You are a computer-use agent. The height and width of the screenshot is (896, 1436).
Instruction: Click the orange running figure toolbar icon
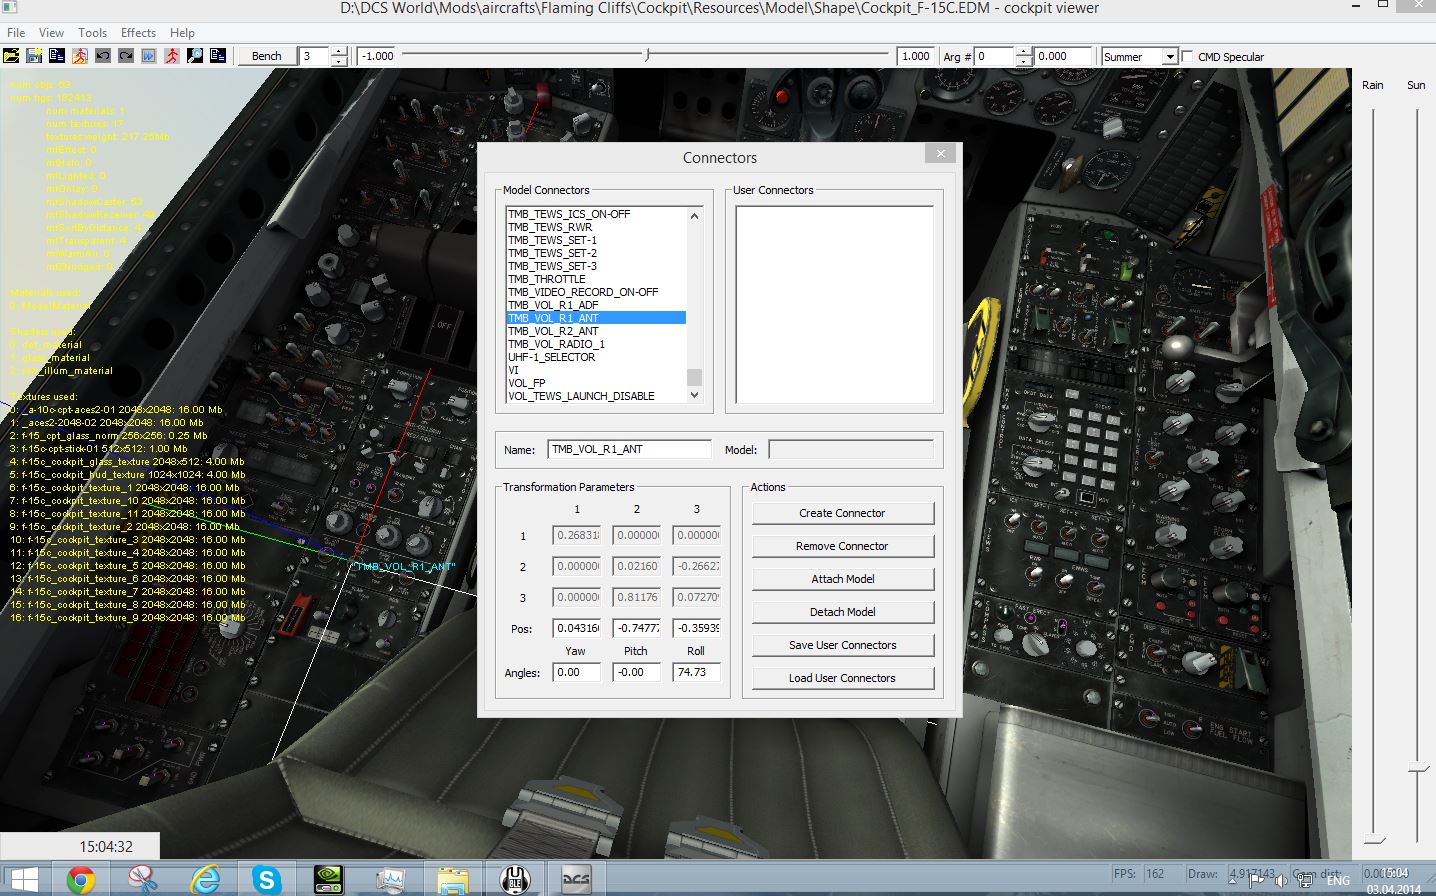[80, 56]
